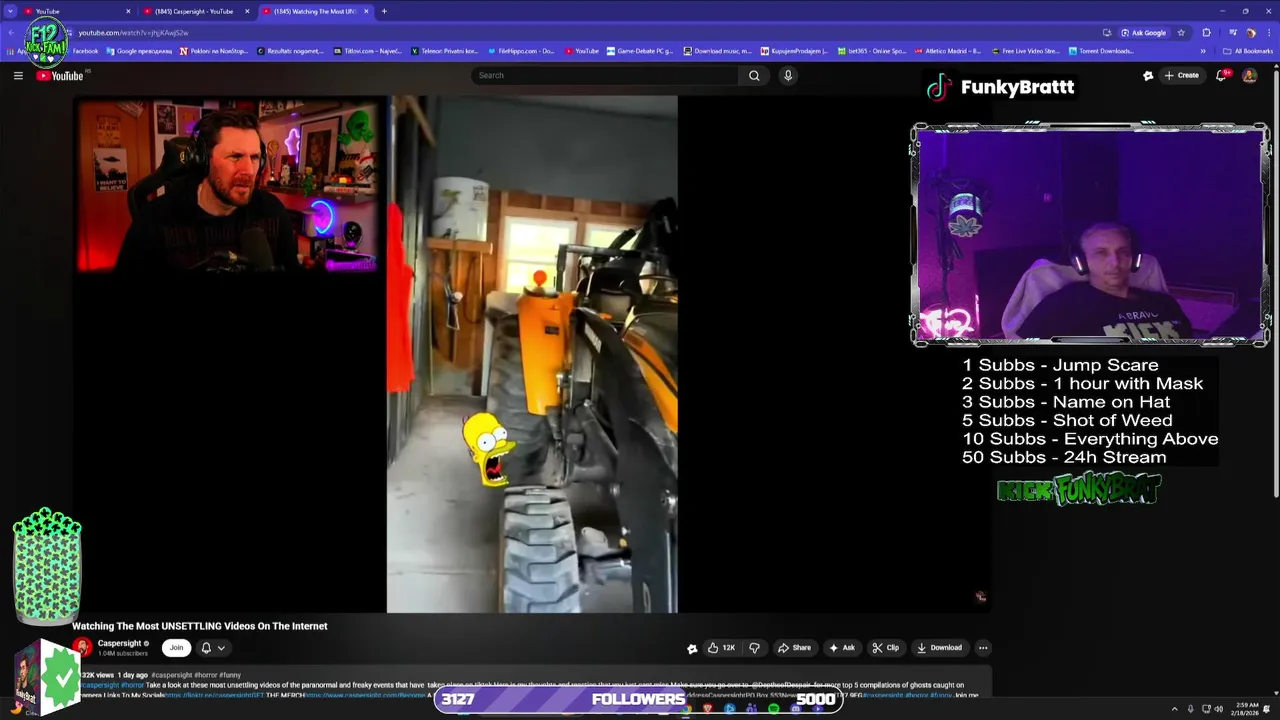This screenshot has height=720, width=1280.
Task: Create a Clip with scissors button
Action: pos(885,648)
